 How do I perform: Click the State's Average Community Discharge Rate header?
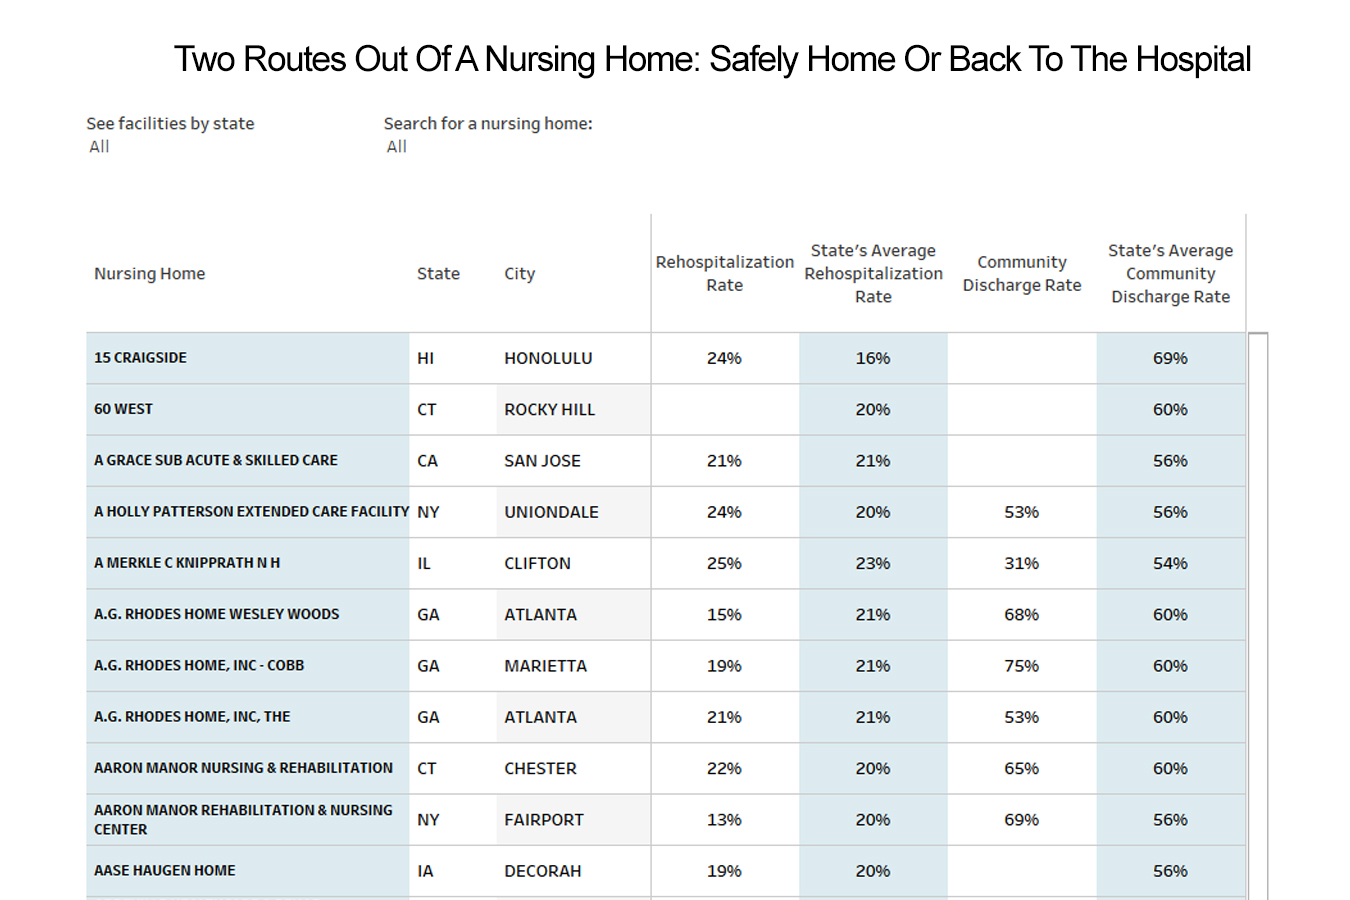pos(1170,273)
